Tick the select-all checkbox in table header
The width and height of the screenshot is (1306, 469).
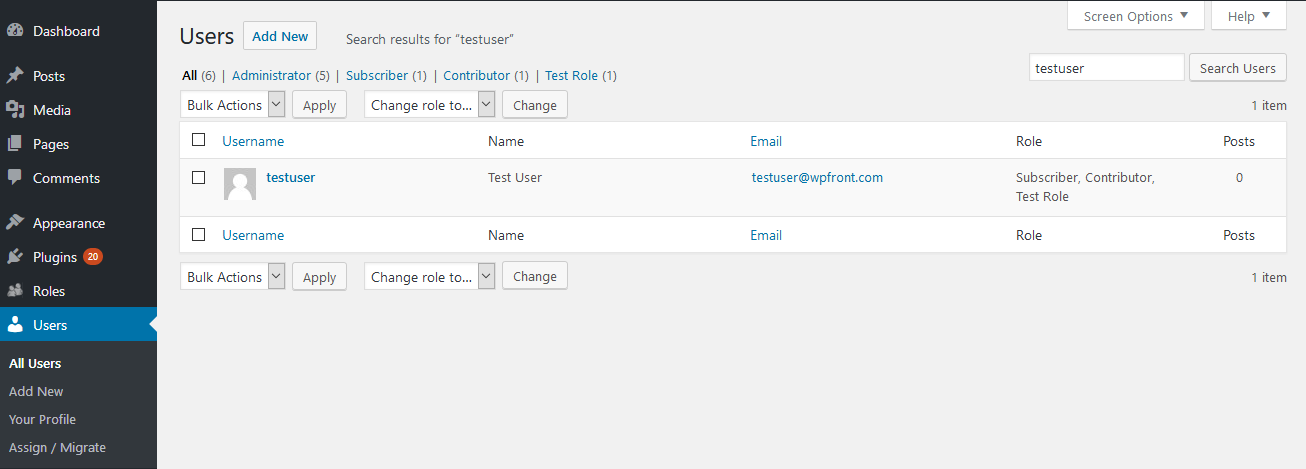199,140
